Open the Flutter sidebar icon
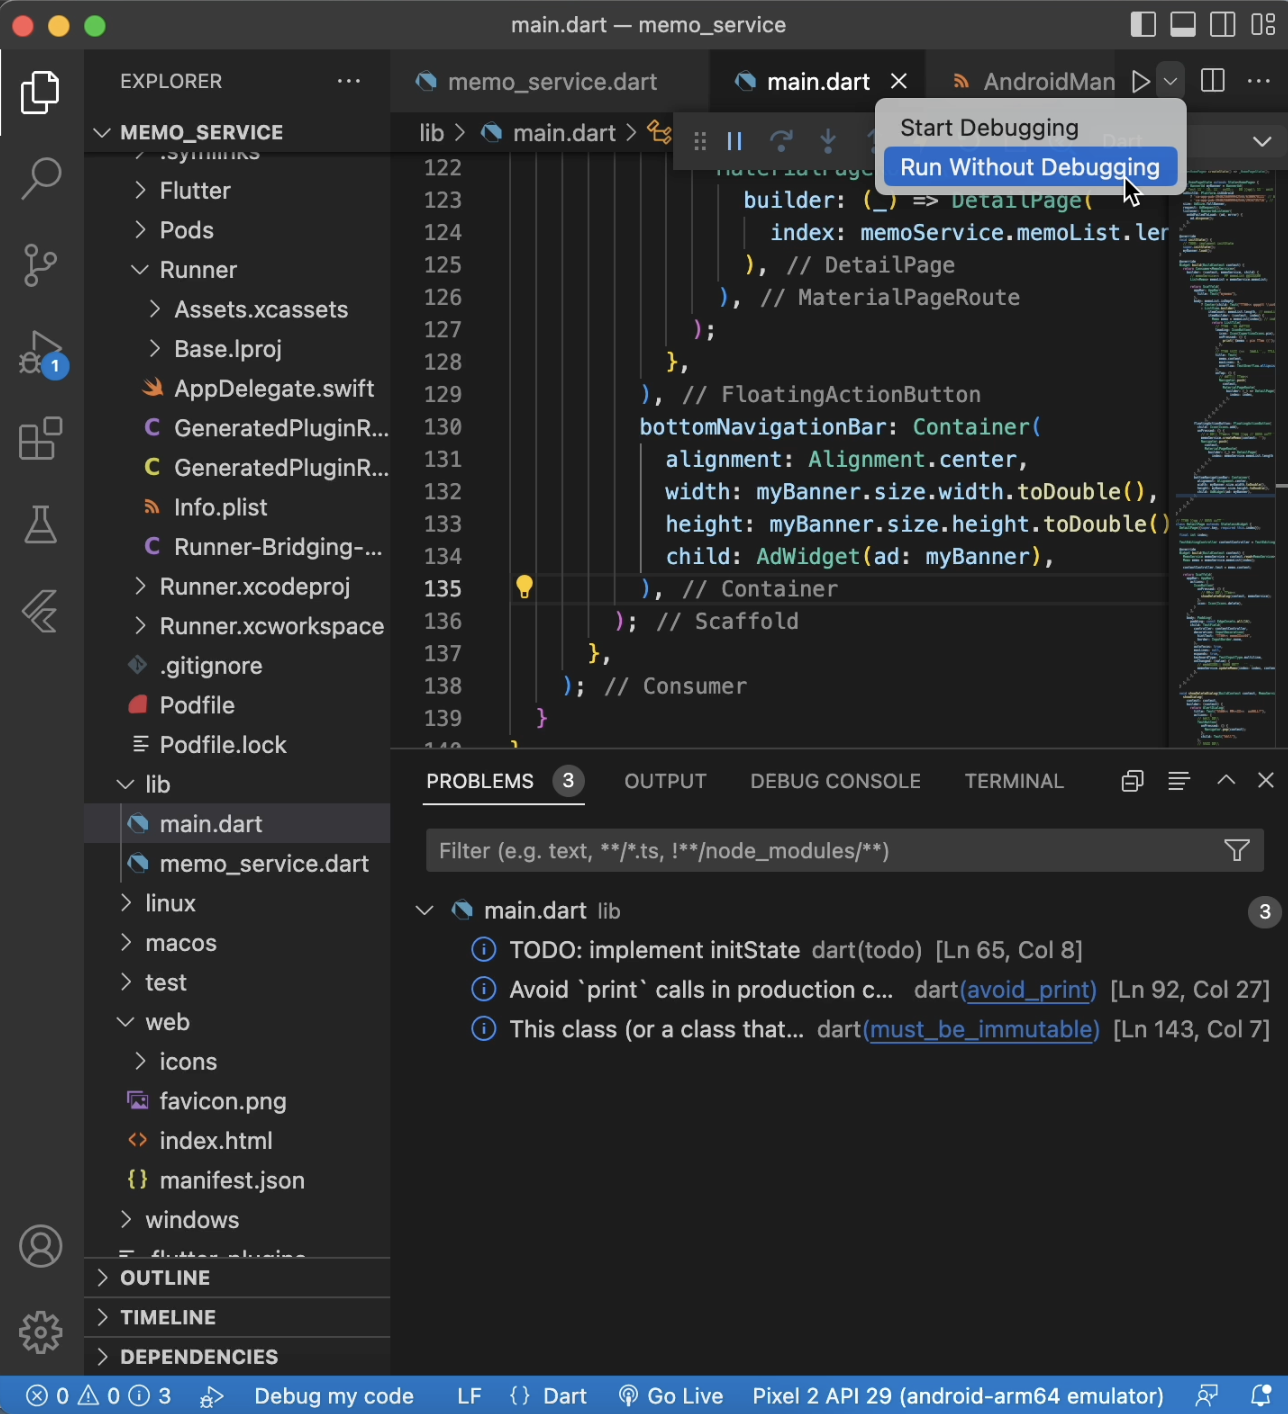This screenshot has width=1288, height=1414. (x=41, y=610)
